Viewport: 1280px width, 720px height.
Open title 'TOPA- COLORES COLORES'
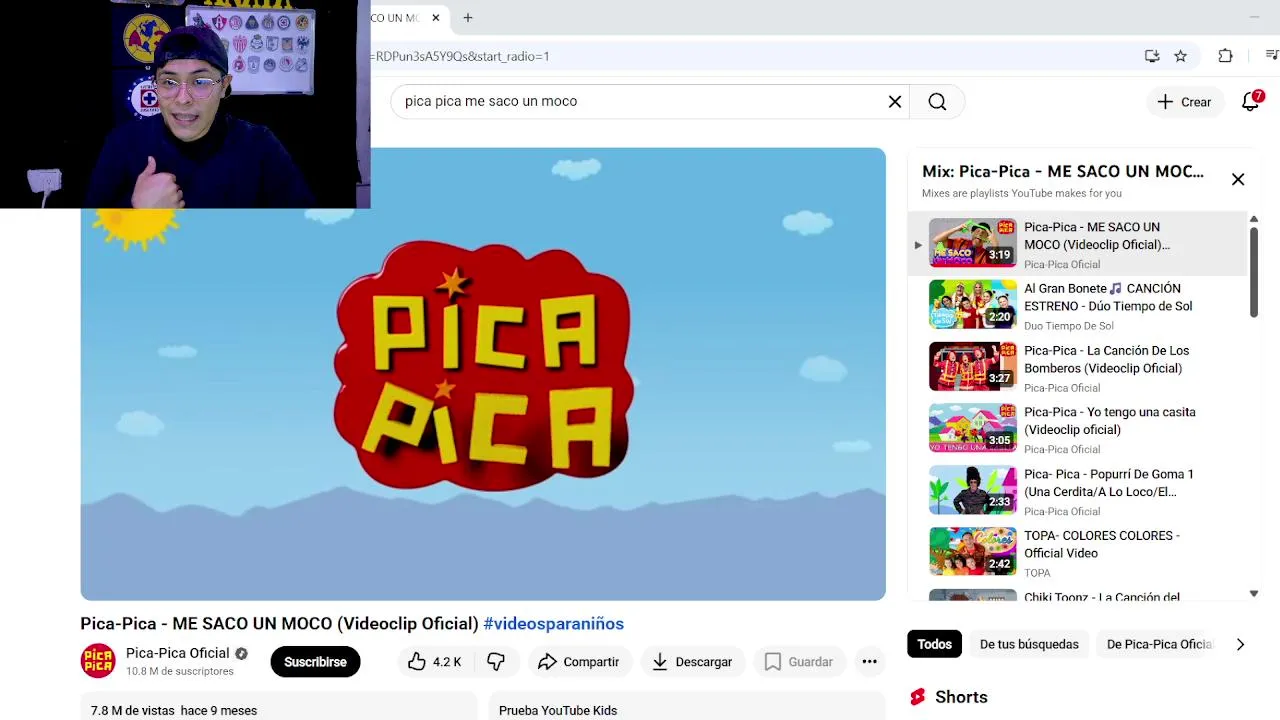click(1102, 544)
